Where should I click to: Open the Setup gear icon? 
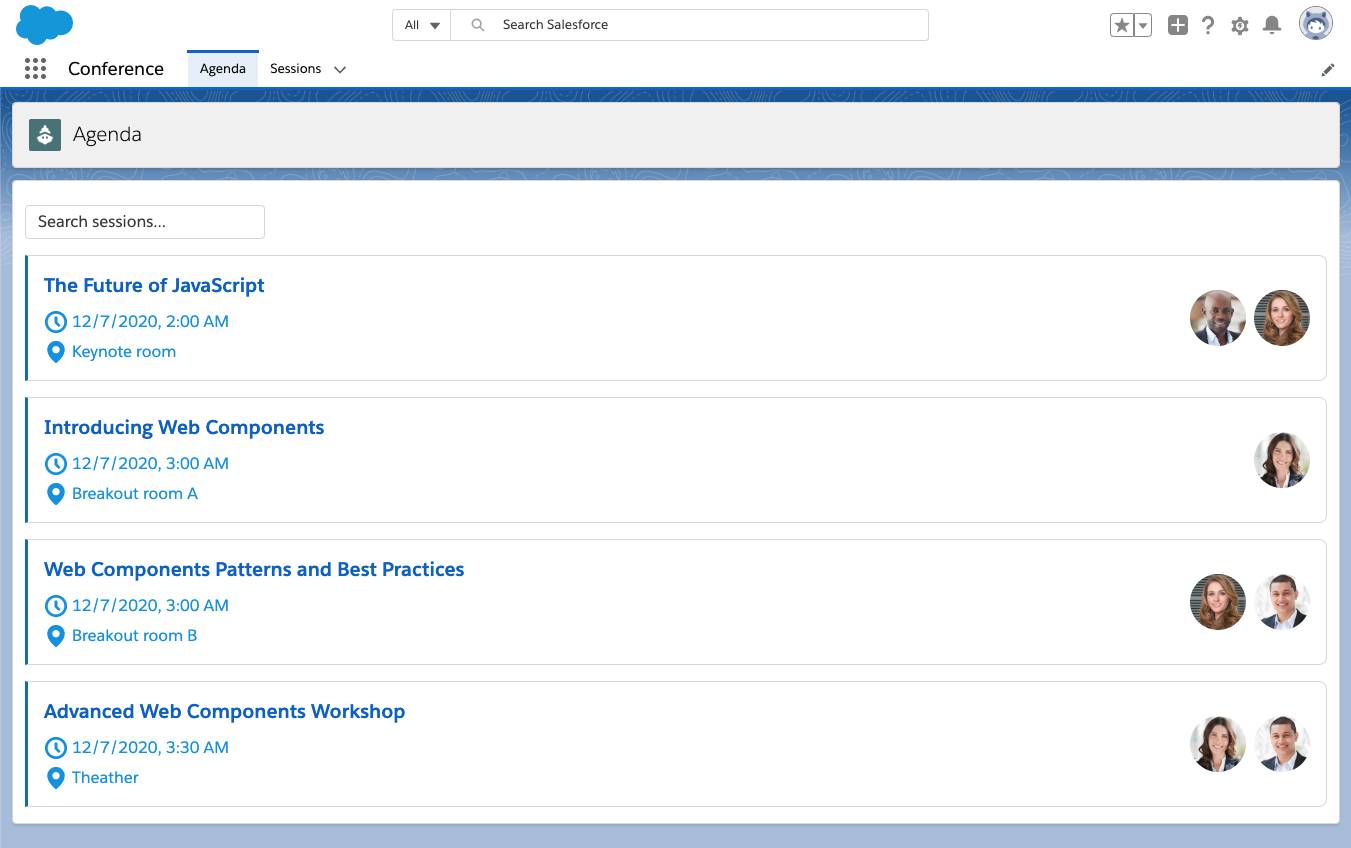(x=1240, y=26)
